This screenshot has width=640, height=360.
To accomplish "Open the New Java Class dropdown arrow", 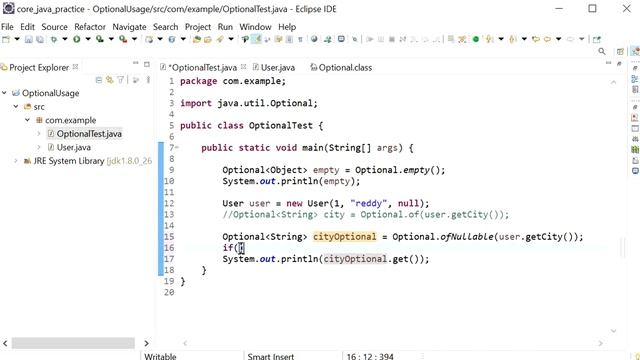I will click(183, 39).
